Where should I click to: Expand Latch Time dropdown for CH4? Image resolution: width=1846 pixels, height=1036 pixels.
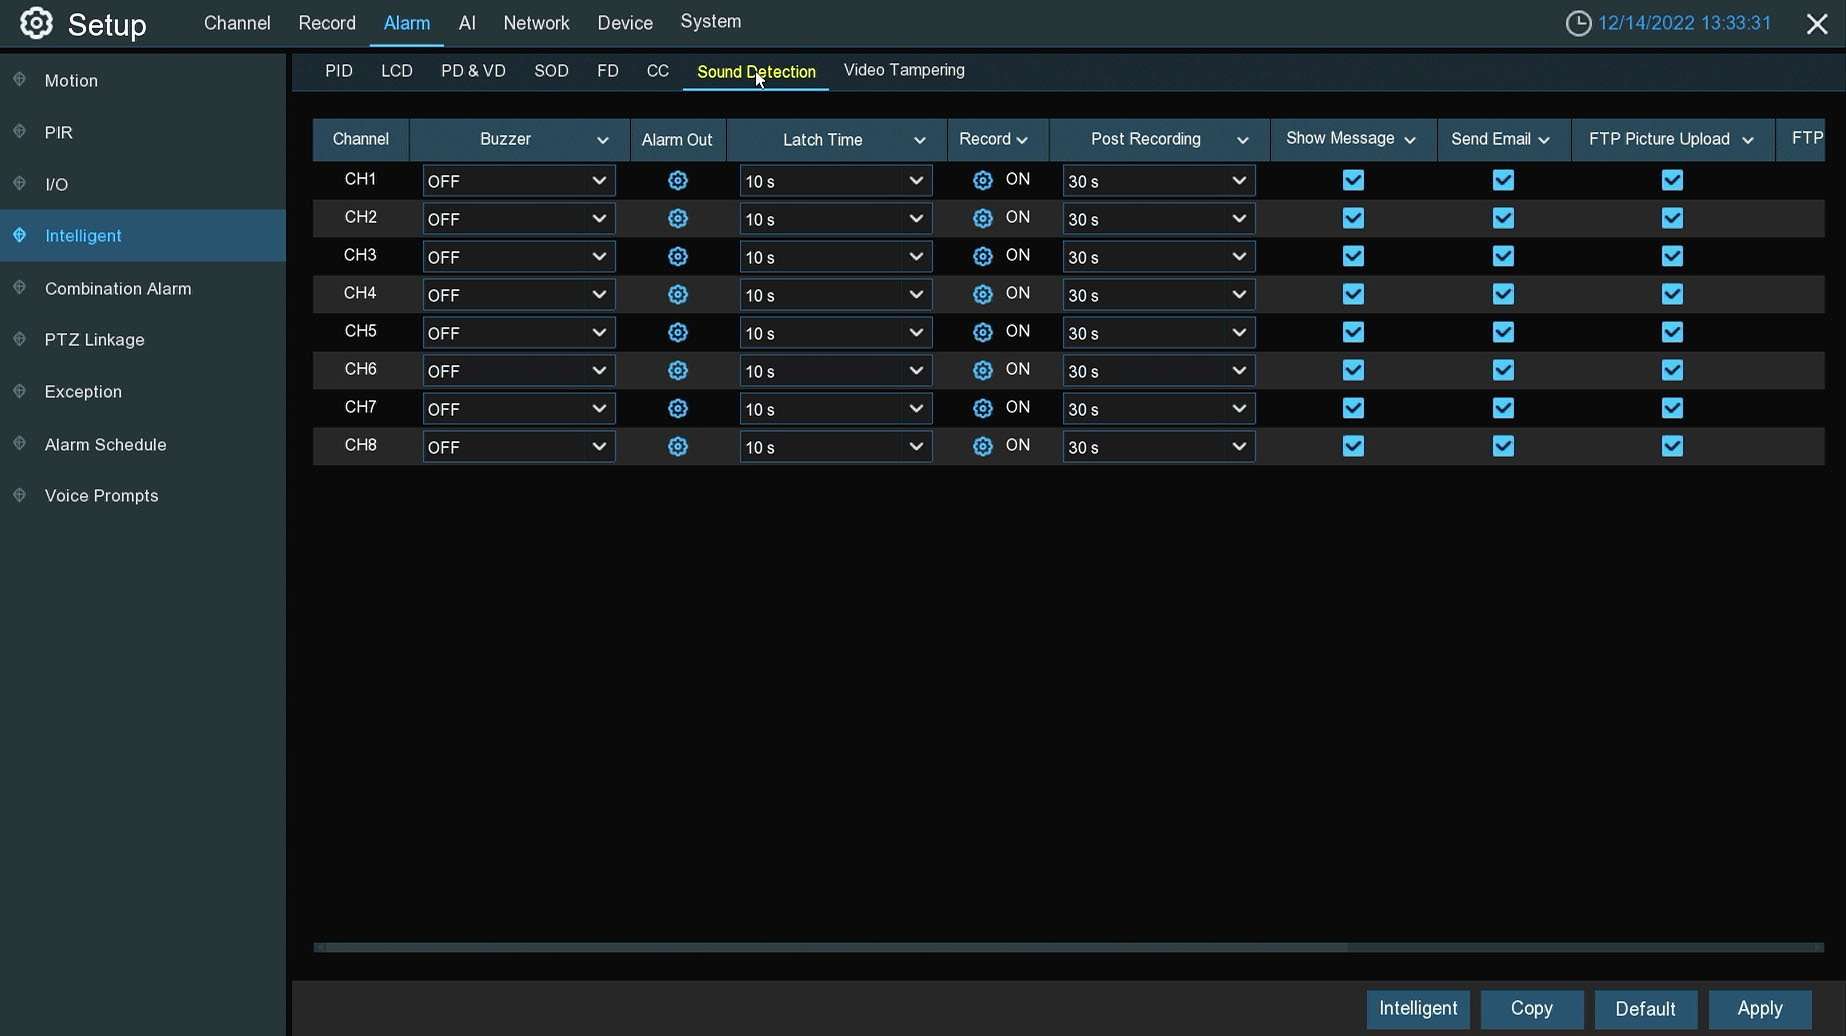(835, 295)
